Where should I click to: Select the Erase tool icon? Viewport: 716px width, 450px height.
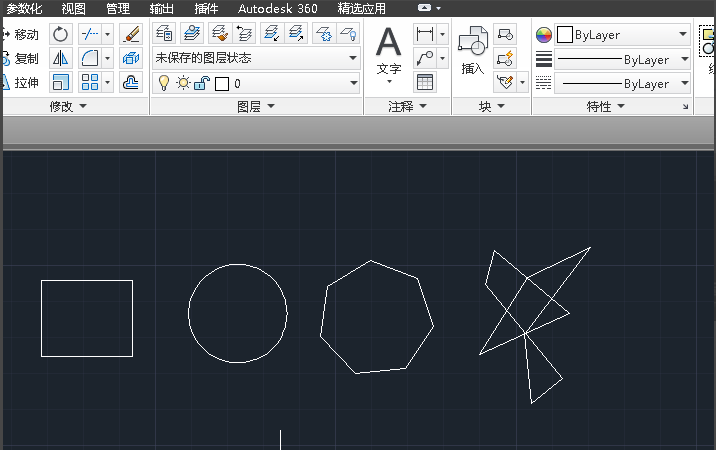130,34
